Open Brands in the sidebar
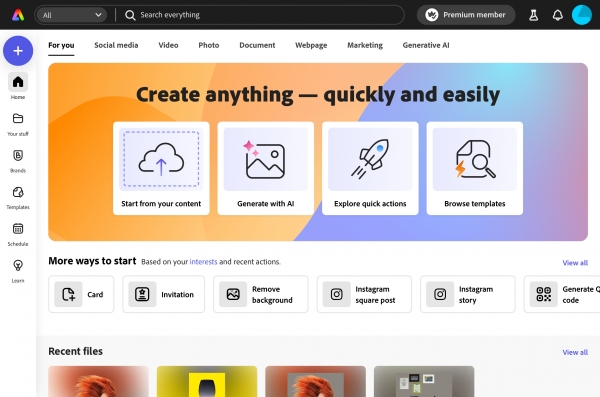The image size is (600, 397). click(x=18, y=155)
